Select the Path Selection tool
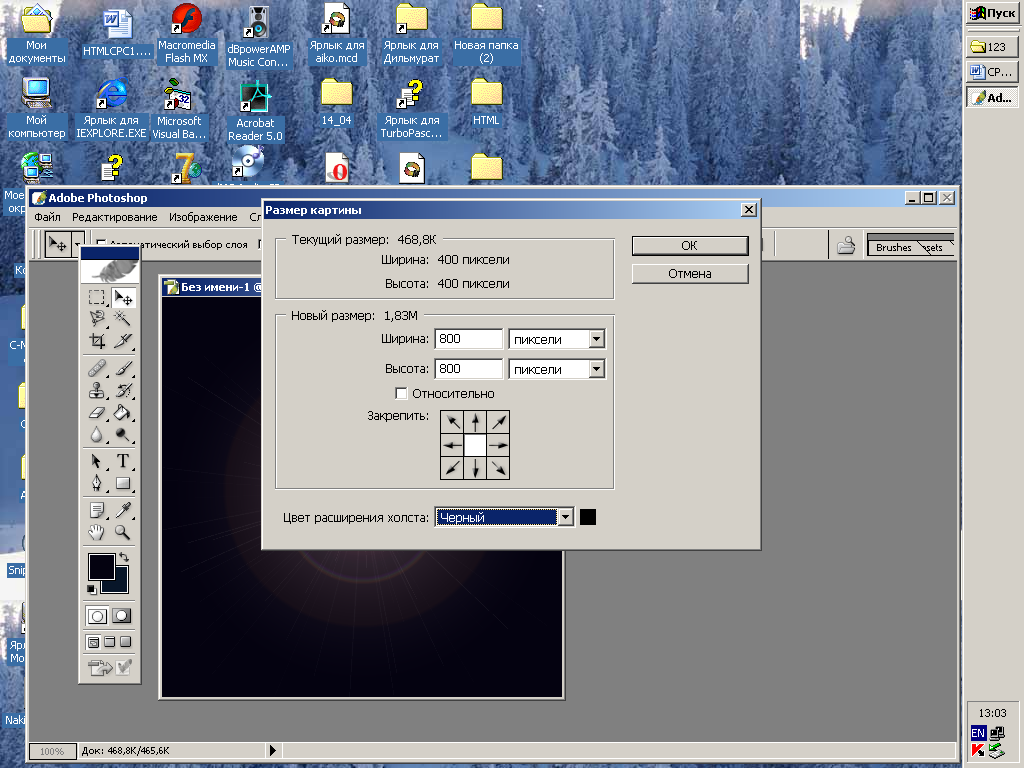Screen dimensions: 1024x768 point(97,462)
